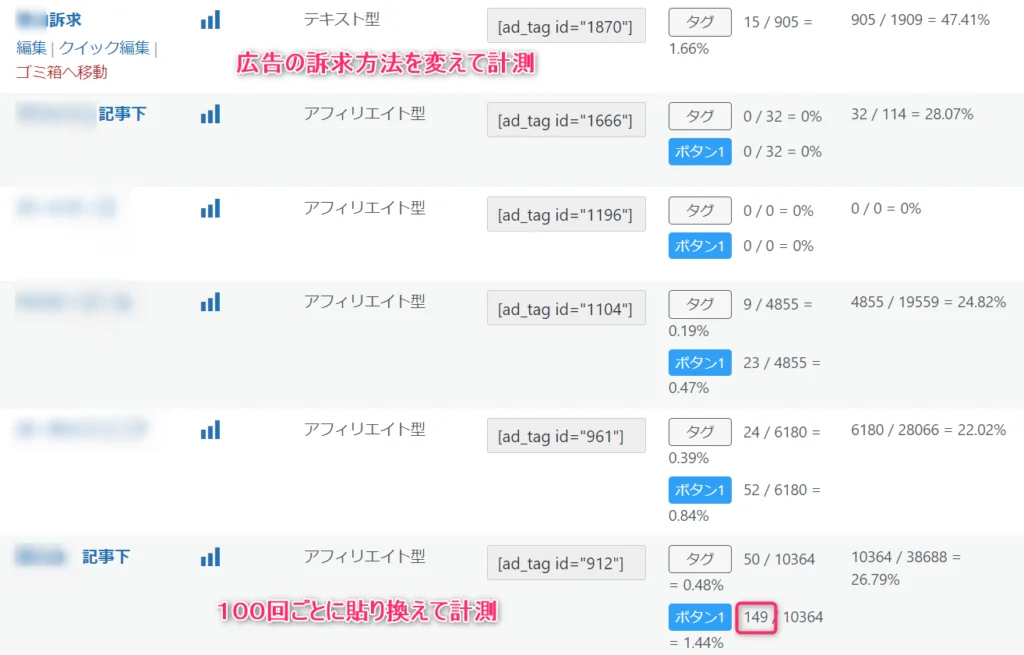Open stats chart icon for ad_tag 1666 row
This screenshot has height=655, width=1024.
(210, 114)
